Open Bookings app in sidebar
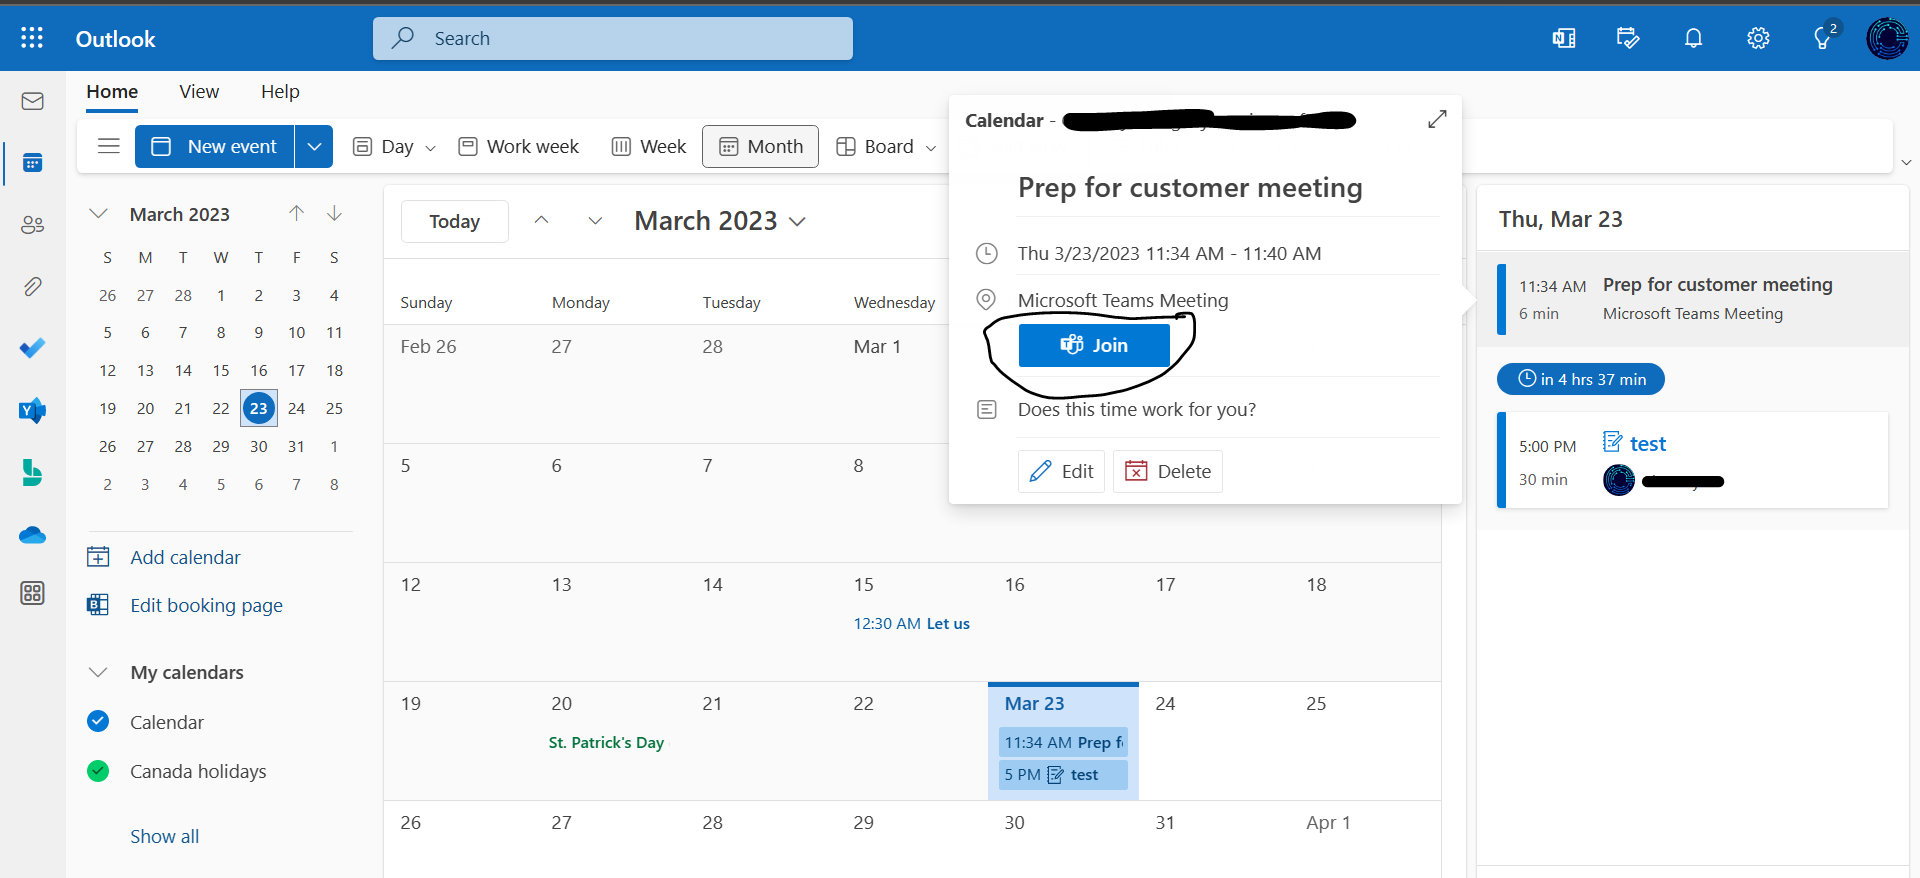This screenshot has width=1920, height=878. pos(32,472)
